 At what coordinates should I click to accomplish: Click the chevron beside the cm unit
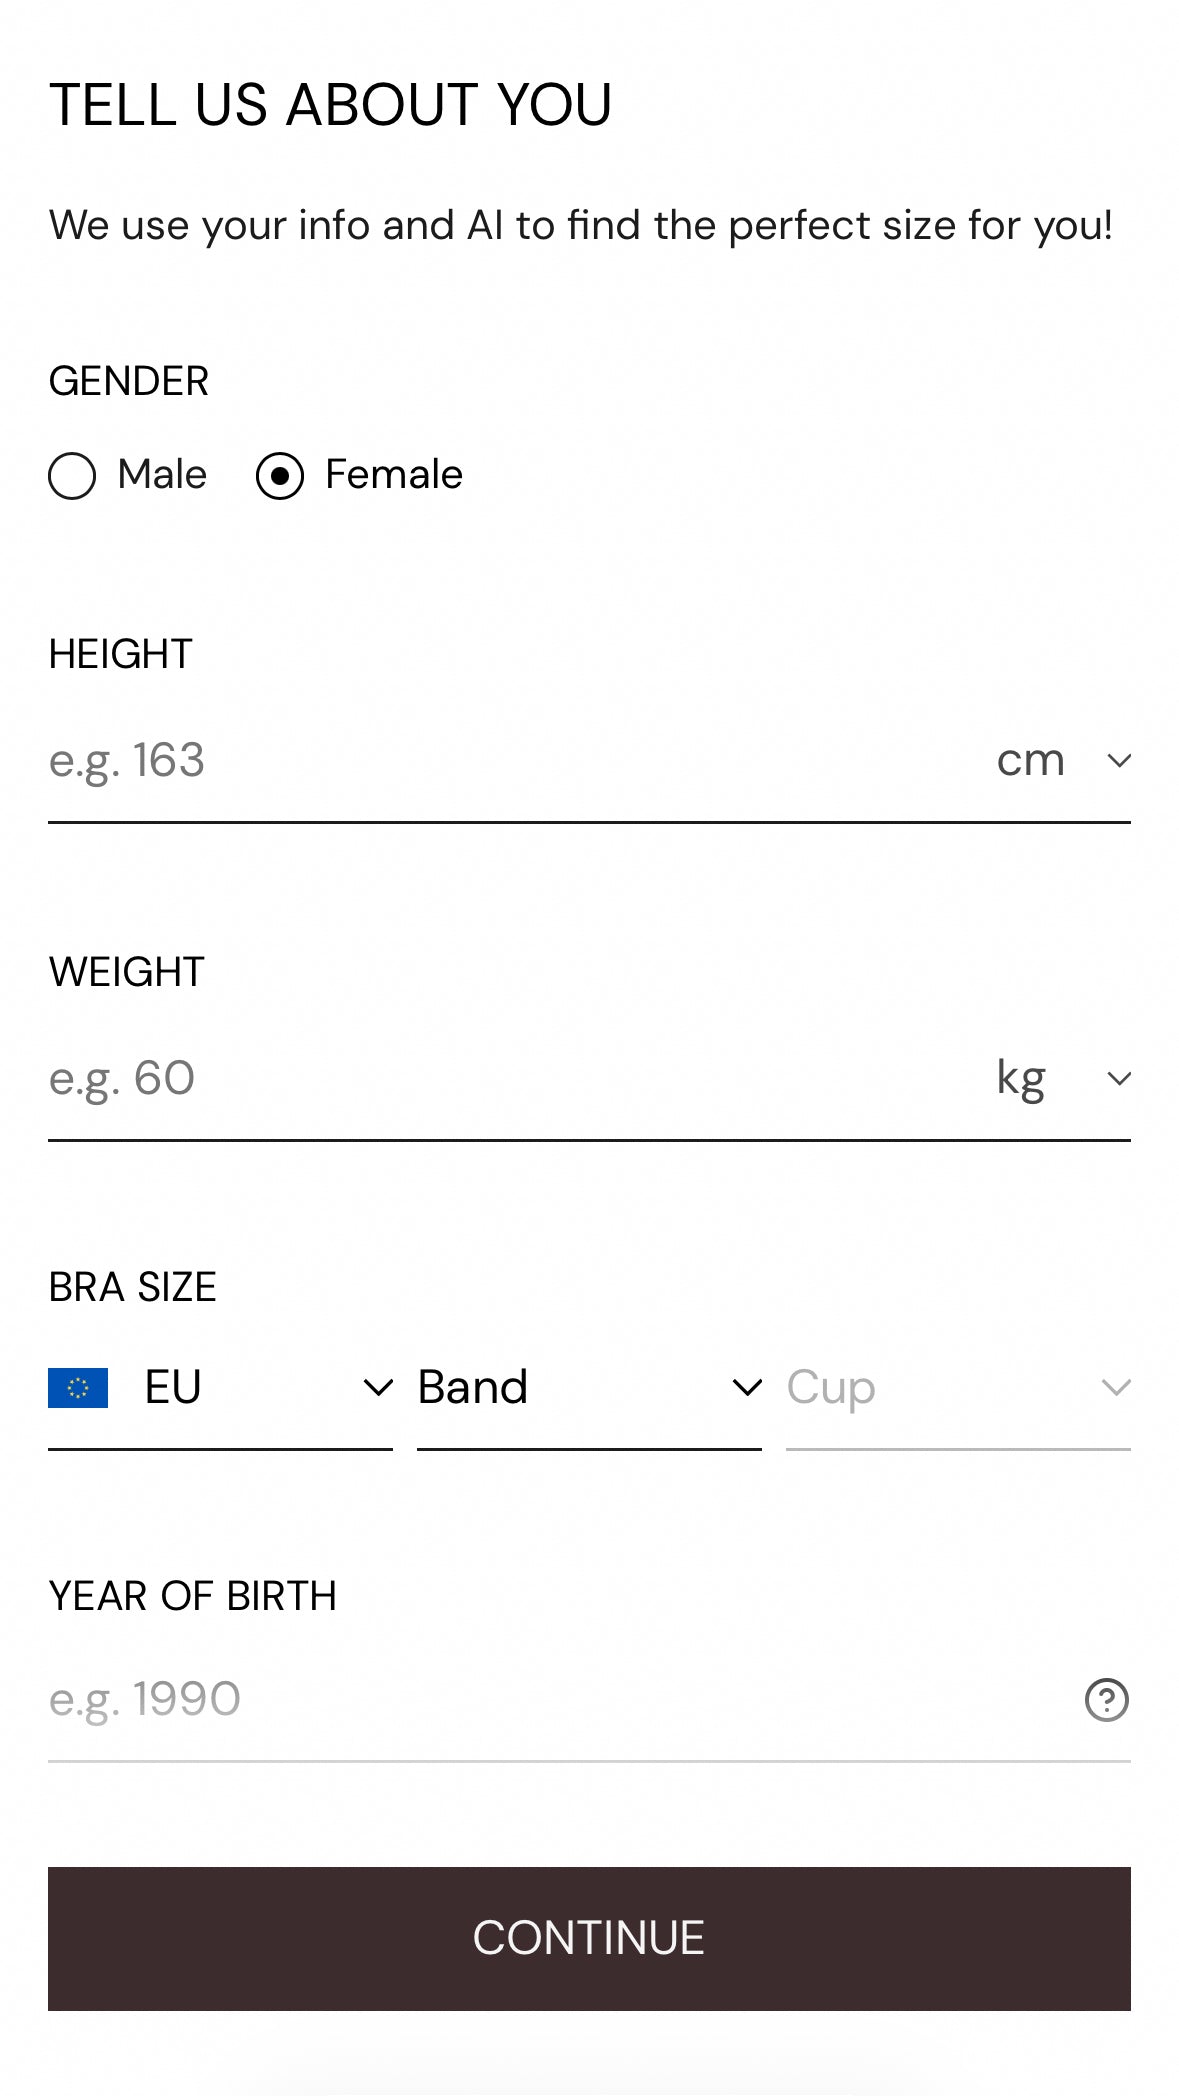click(x=1119, y=761)
